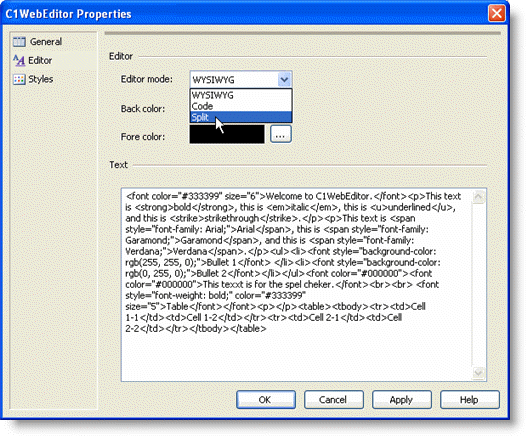Image resolution: width=526 pixels, height=436 pixels.
Task: Open the Fore color picker ellipsis button
Action: (280, 134)
